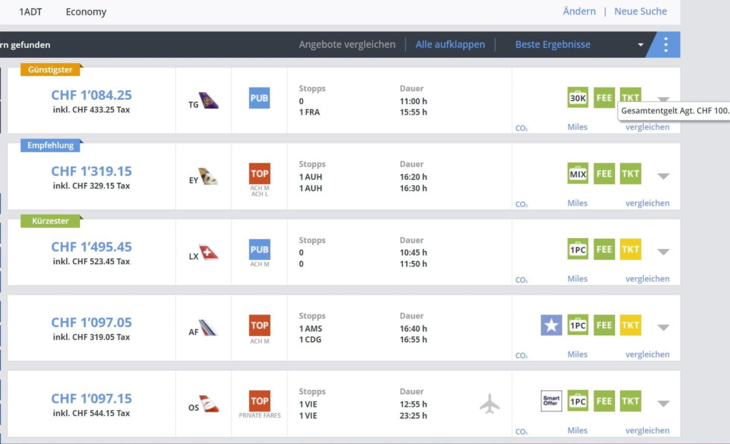Open the three-dot options menu
This screenshot has height=444, width=730.
[666, 45]
